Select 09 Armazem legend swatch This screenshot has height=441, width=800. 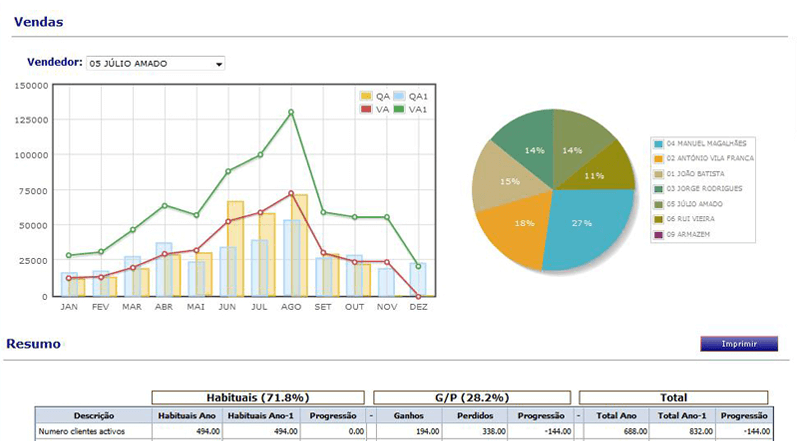click(x=657, y=235)
